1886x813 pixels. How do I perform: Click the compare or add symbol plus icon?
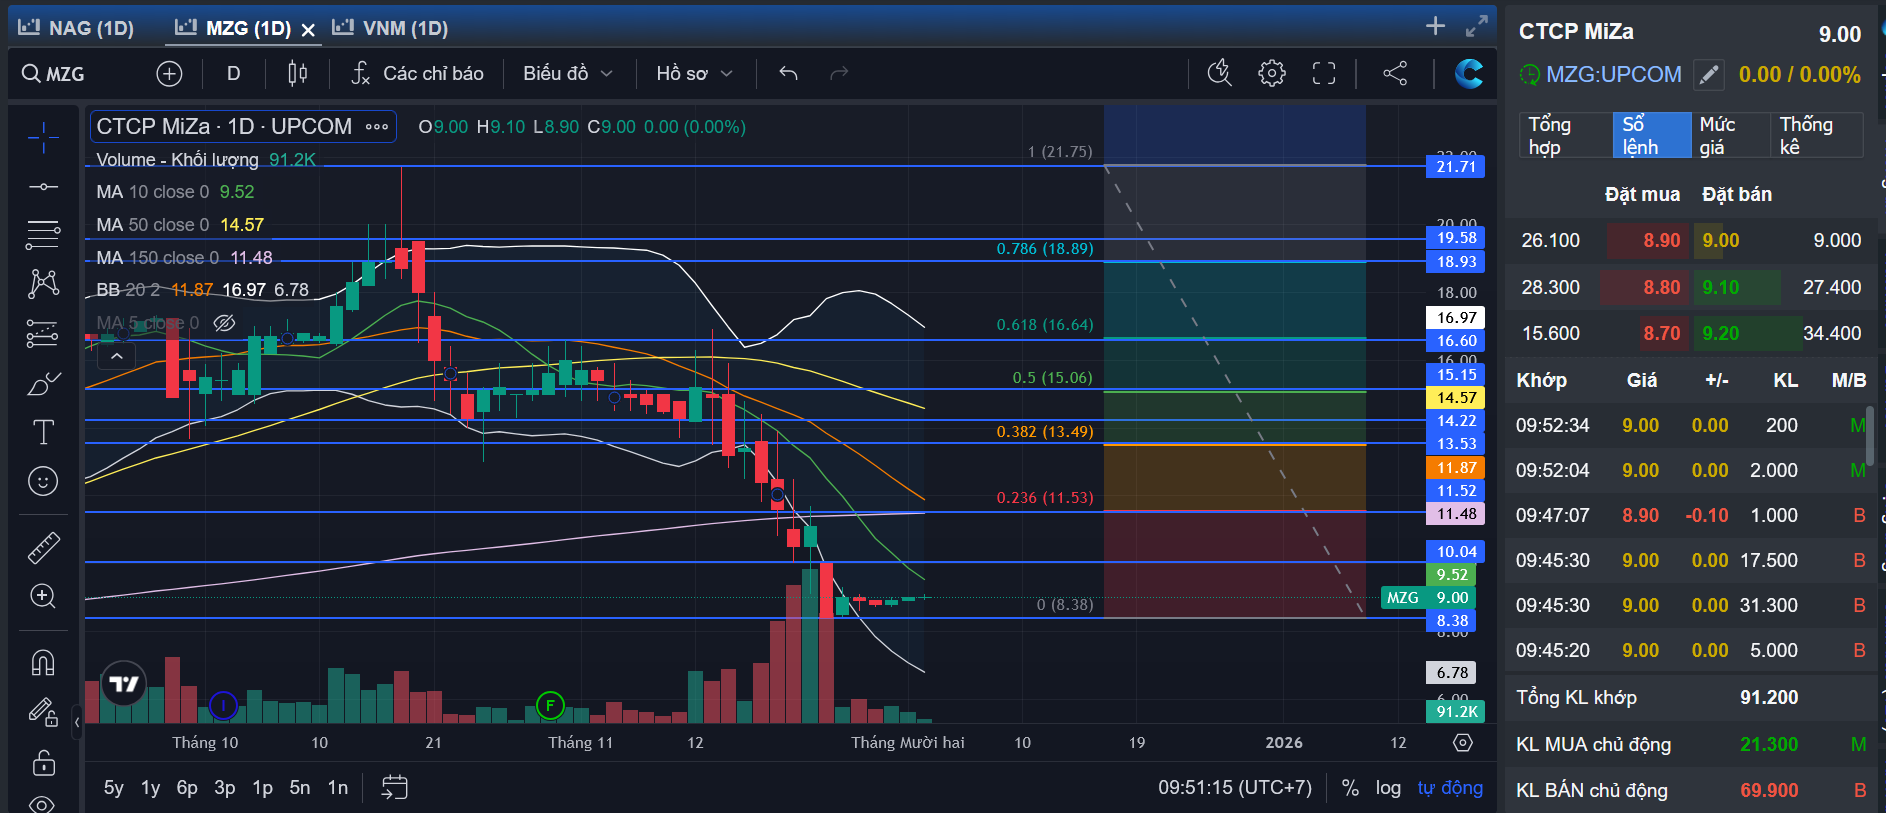tap(169, 73)
